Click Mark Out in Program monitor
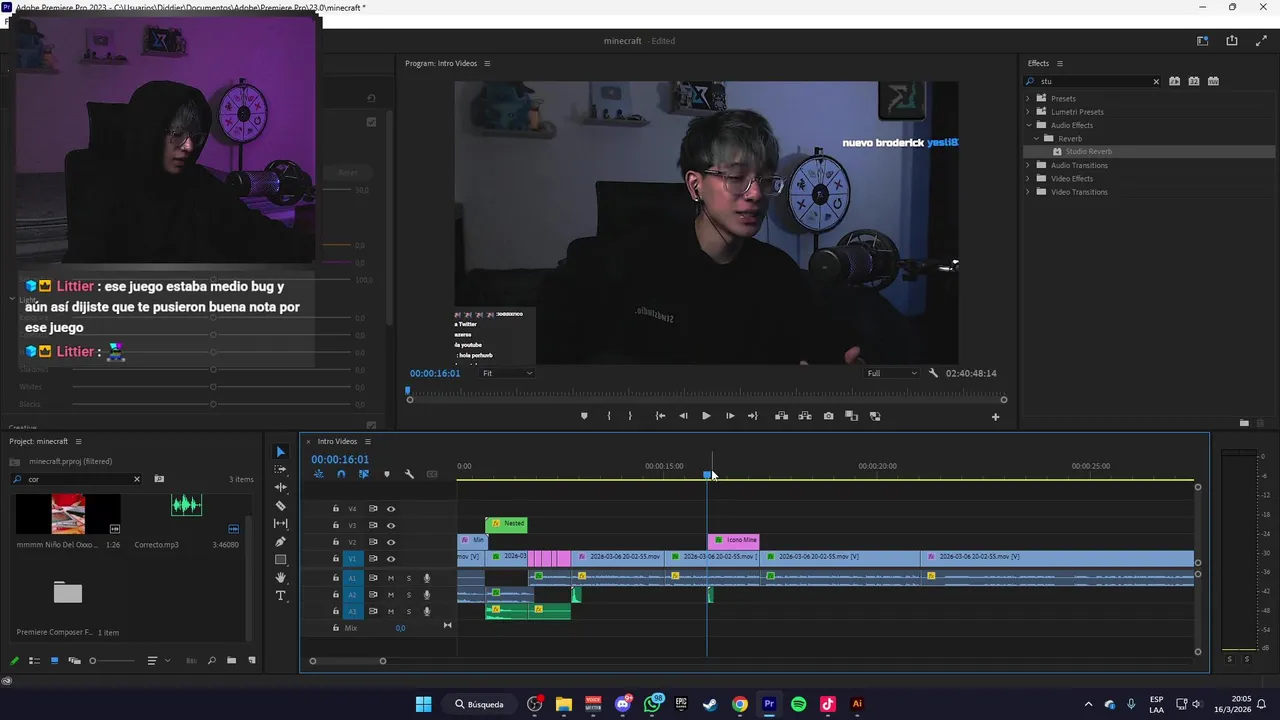The image size is (1280, 720). [630, 416]
